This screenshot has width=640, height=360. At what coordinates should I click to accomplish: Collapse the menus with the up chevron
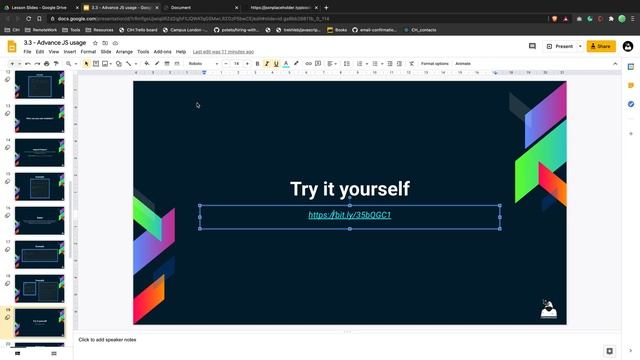point(615,64)
